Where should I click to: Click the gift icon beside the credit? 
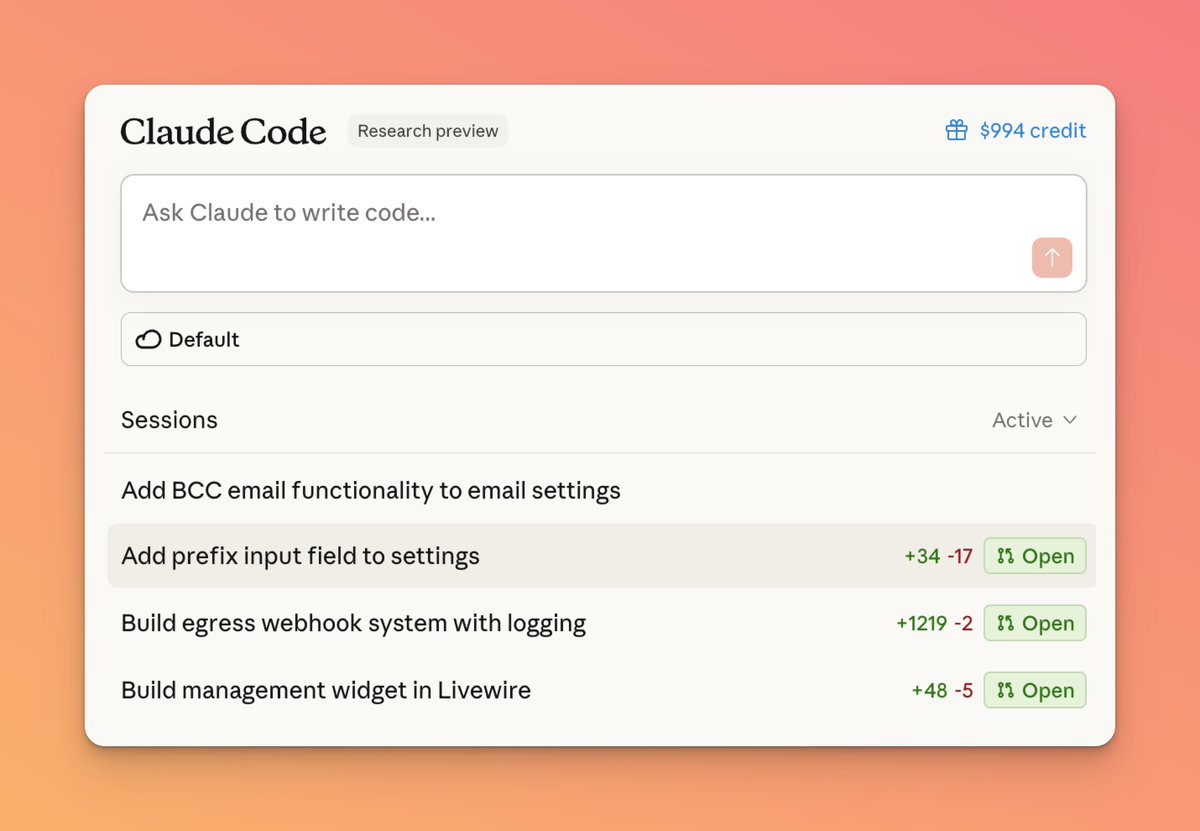tap(957, 131)
